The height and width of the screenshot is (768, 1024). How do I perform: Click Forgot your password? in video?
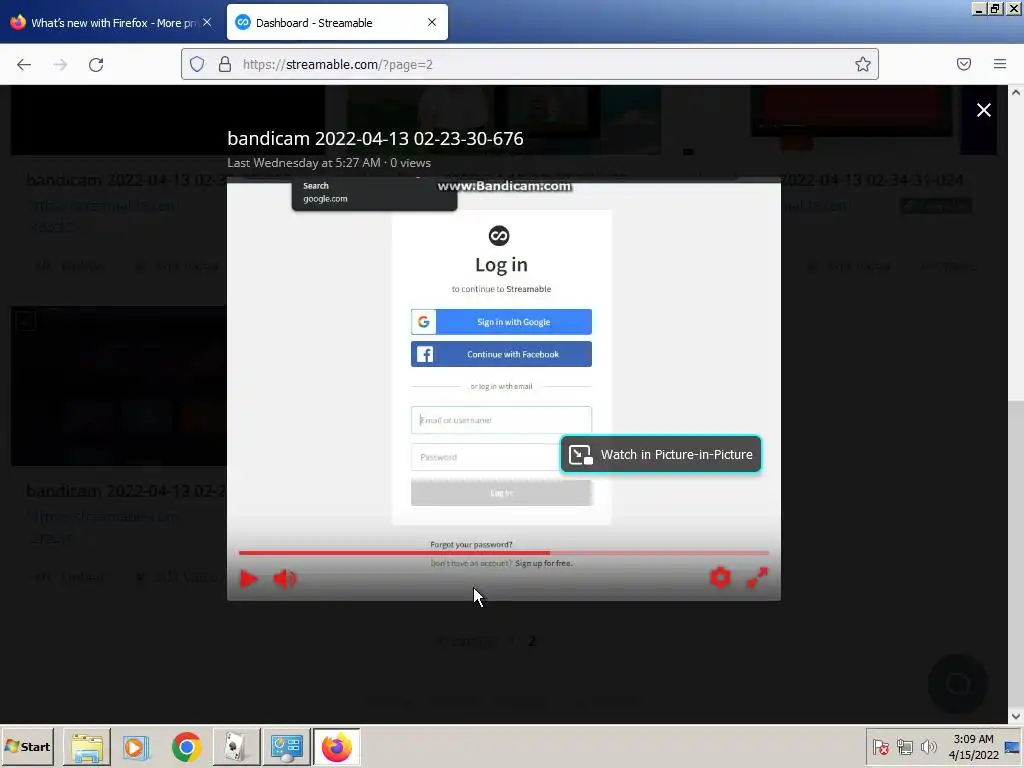coord(471,545)
